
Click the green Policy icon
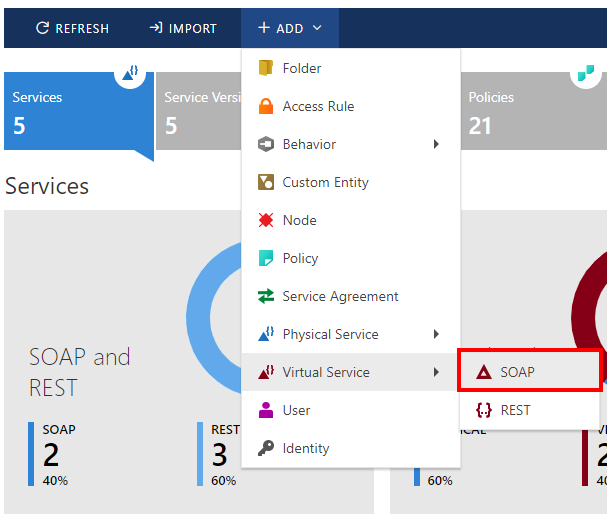[x=265, y=258]
